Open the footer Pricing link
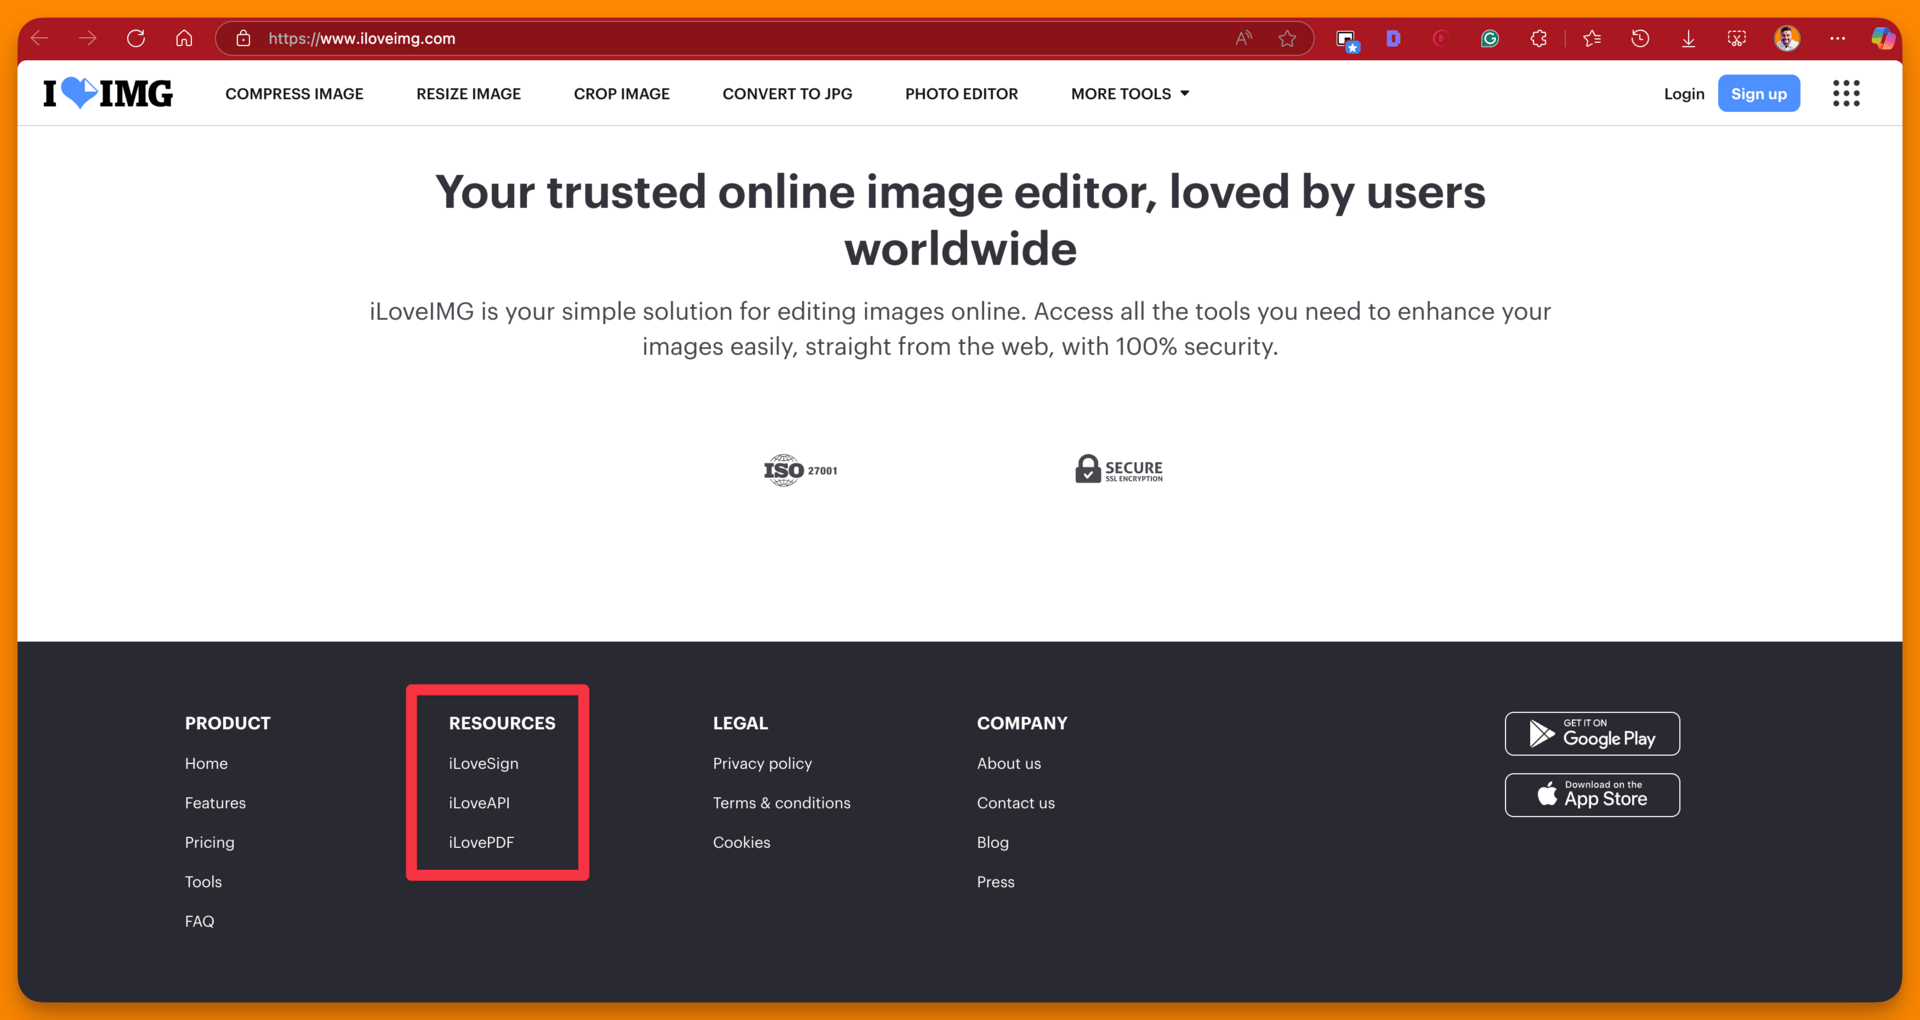This screenshot has height=1020, width=1920. [x=209, y=842]
